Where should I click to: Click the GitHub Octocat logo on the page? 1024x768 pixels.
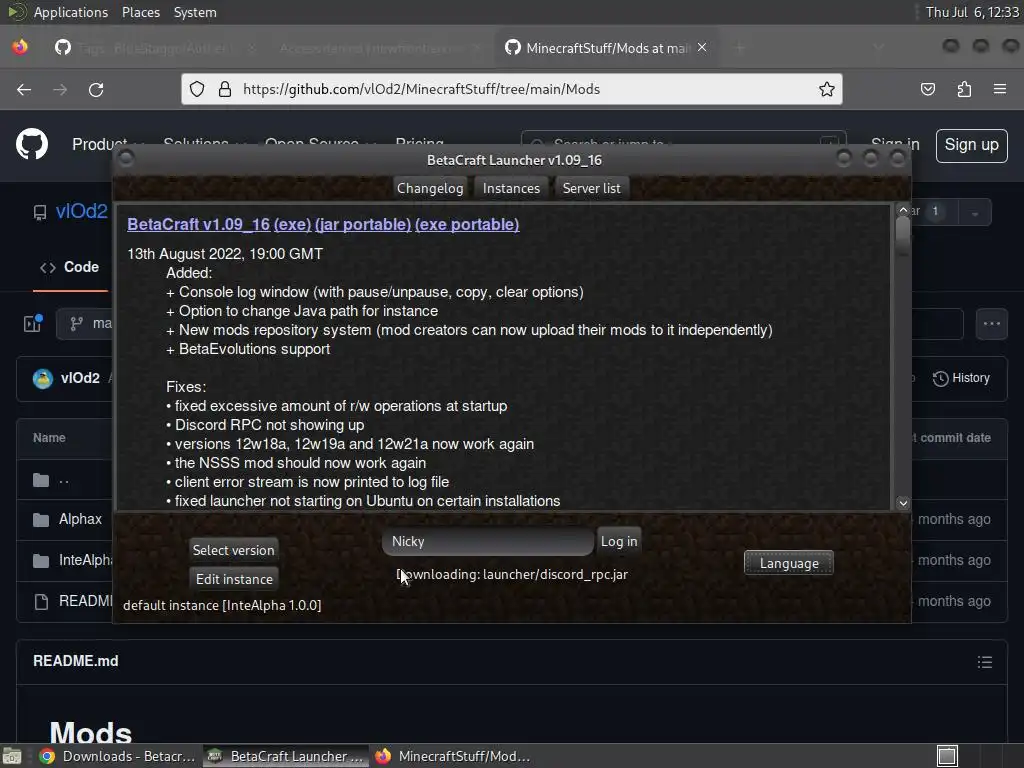(32, 144)
